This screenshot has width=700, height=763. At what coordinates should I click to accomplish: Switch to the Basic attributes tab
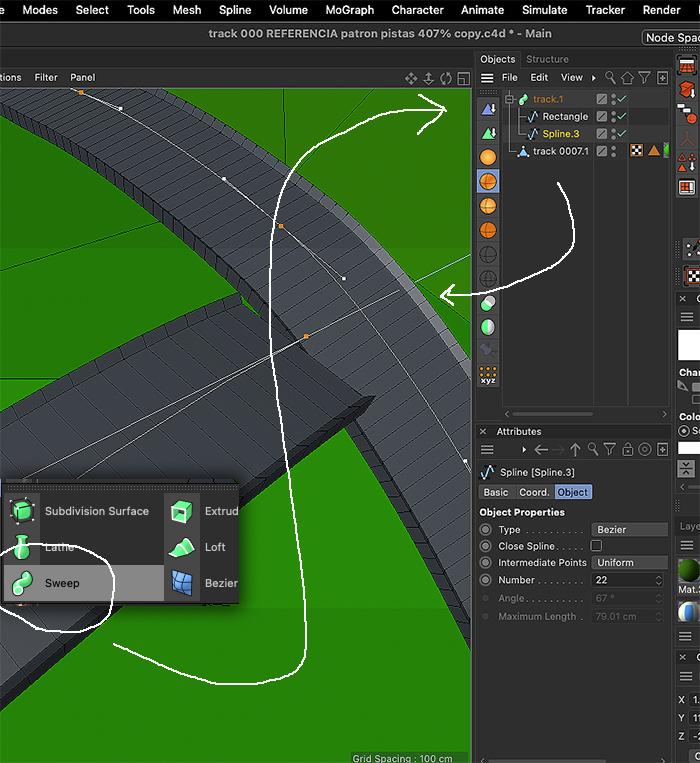[496, 492]
